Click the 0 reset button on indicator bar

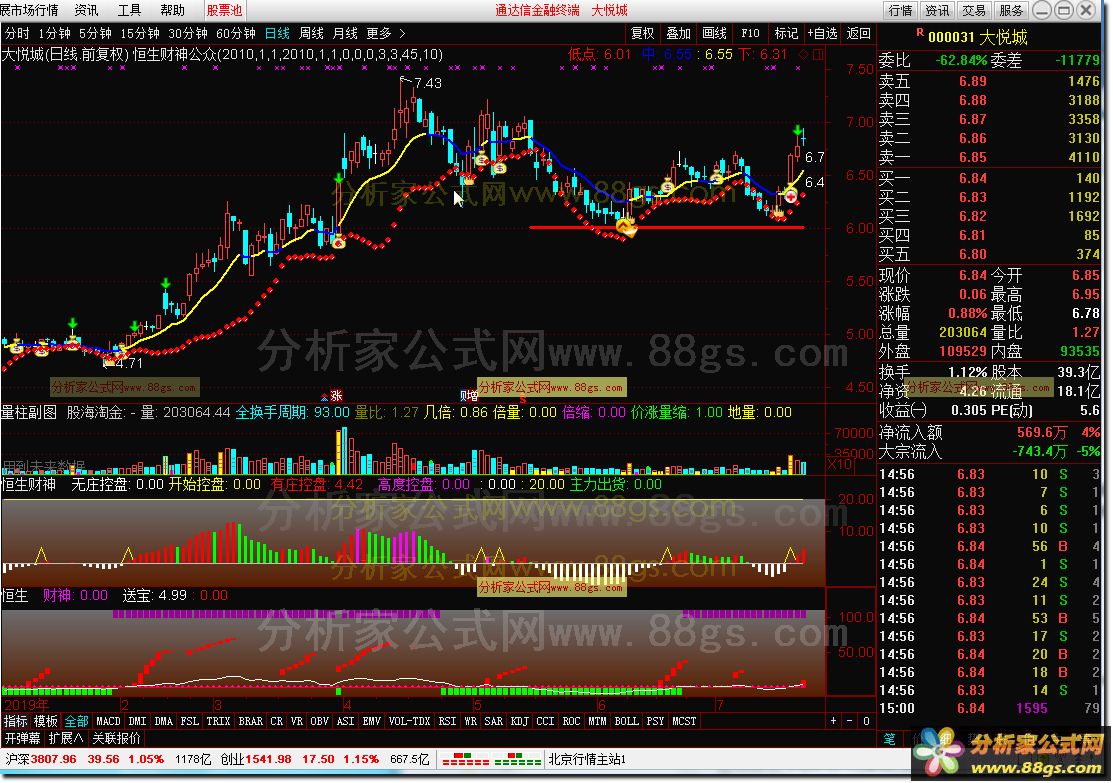coord(866,721)
